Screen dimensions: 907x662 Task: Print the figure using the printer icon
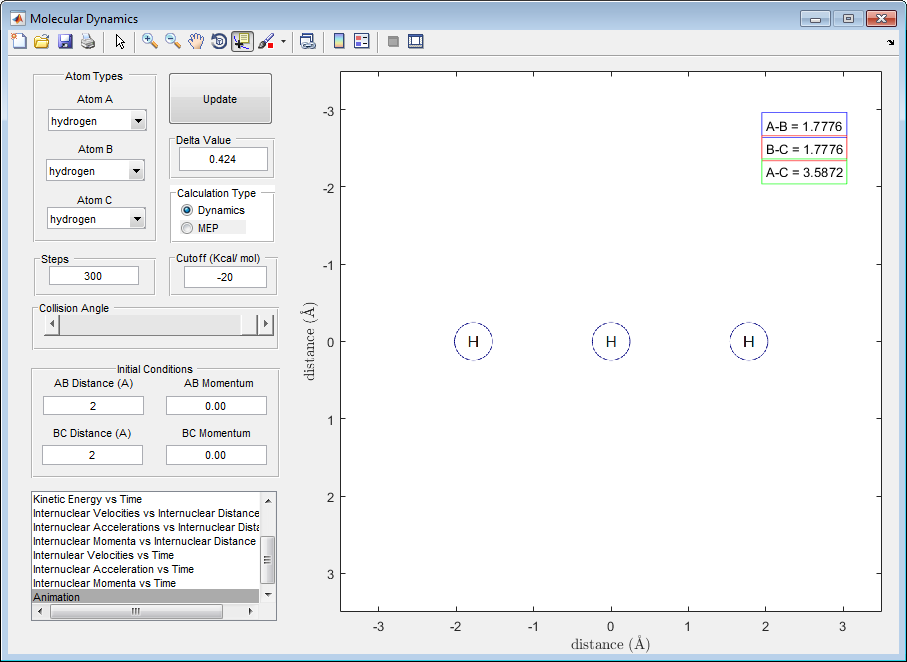coord(88,41)
